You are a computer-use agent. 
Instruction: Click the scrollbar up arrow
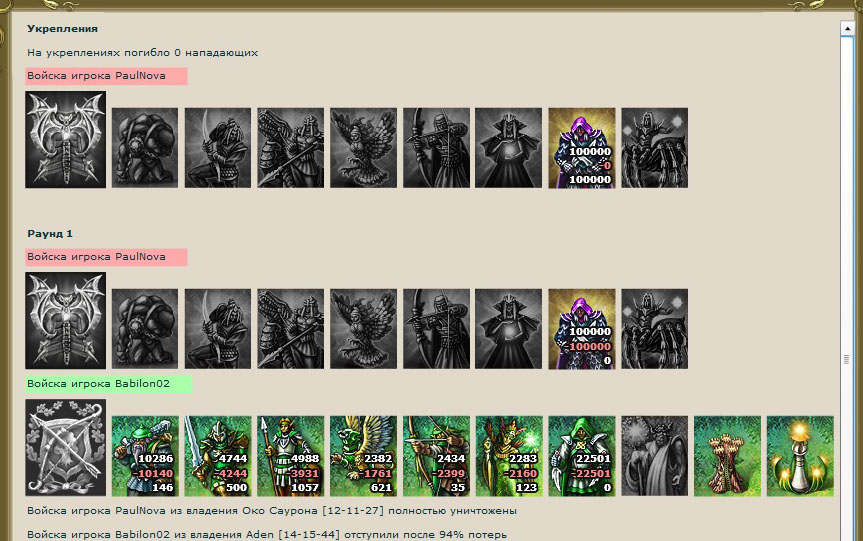pyautogui.click(x=847, y=28)
